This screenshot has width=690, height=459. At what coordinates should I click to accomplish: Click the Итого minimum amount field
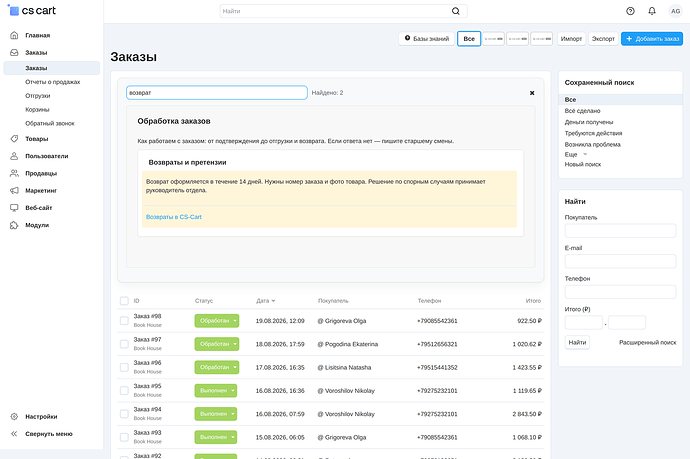[x=584, y=323]
